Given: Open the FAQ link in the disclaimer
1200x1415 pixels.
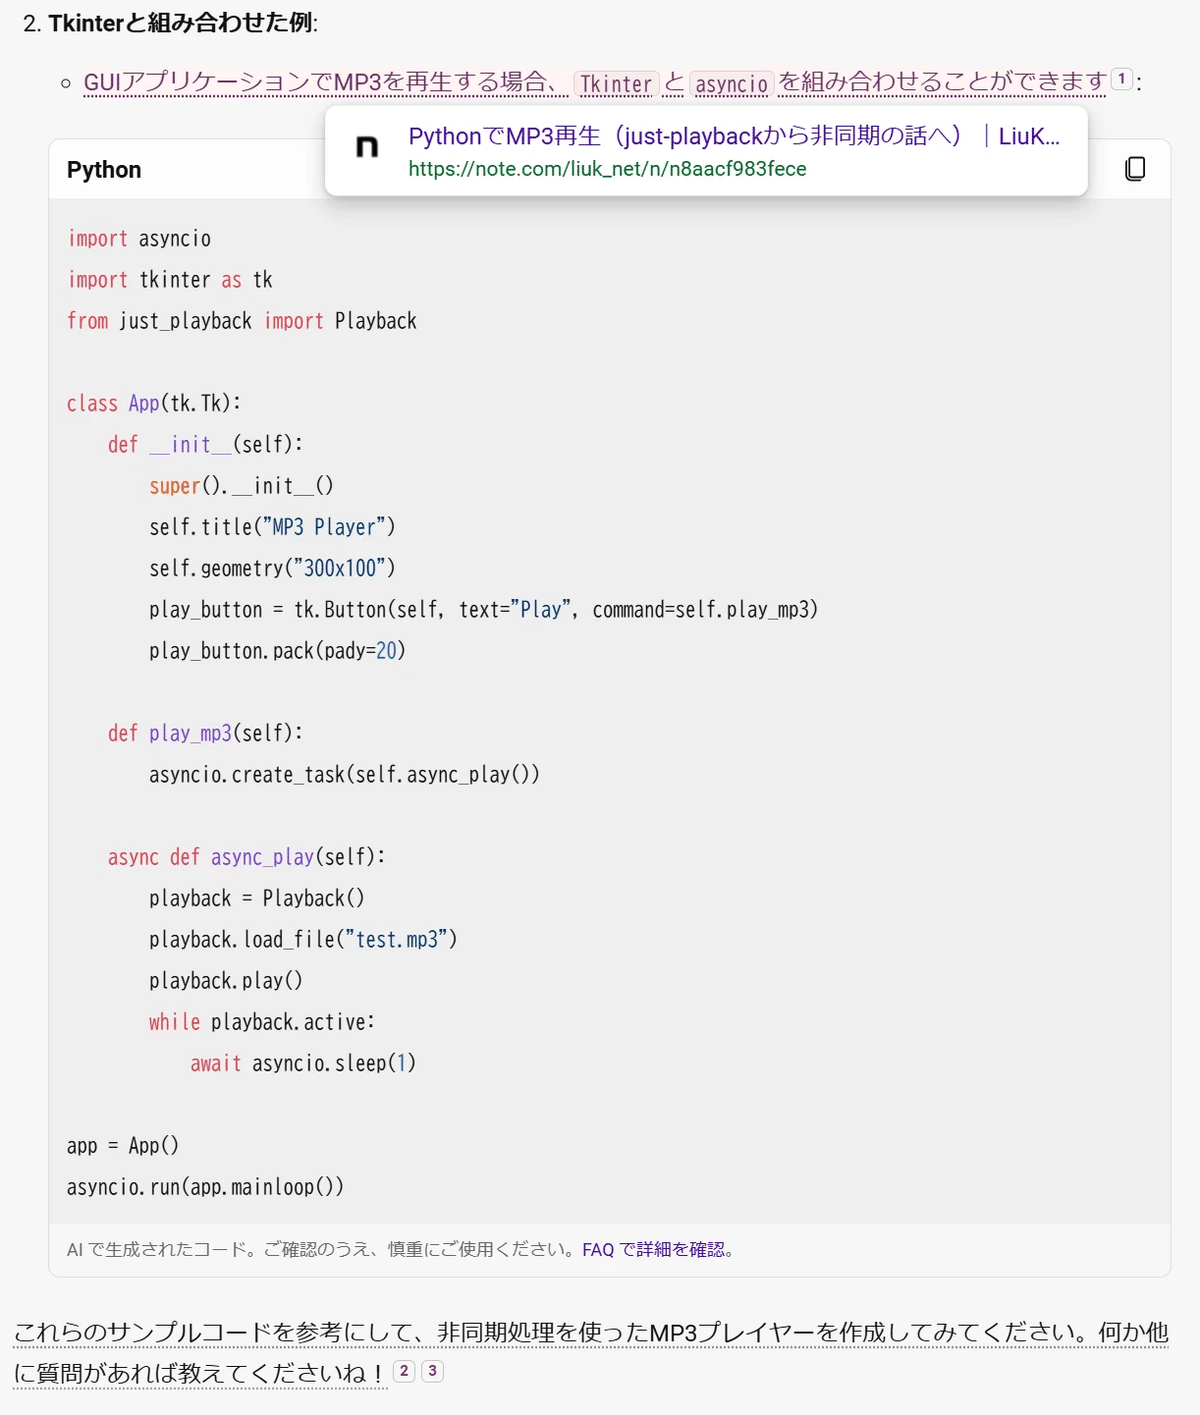Looking at the screenshot, I should [x=597, y=1249].
